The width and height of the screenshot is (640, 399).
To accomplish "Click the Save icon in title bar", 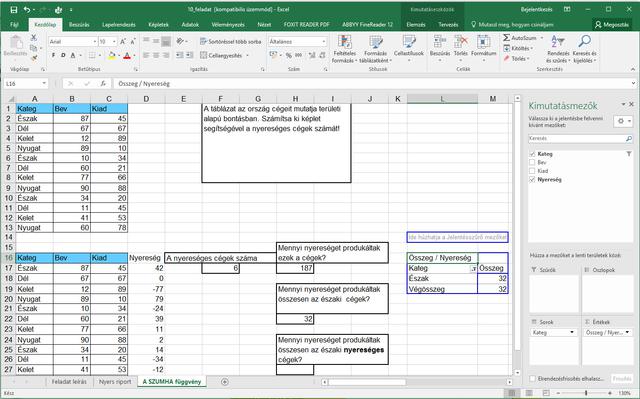I will coord(13,9).
